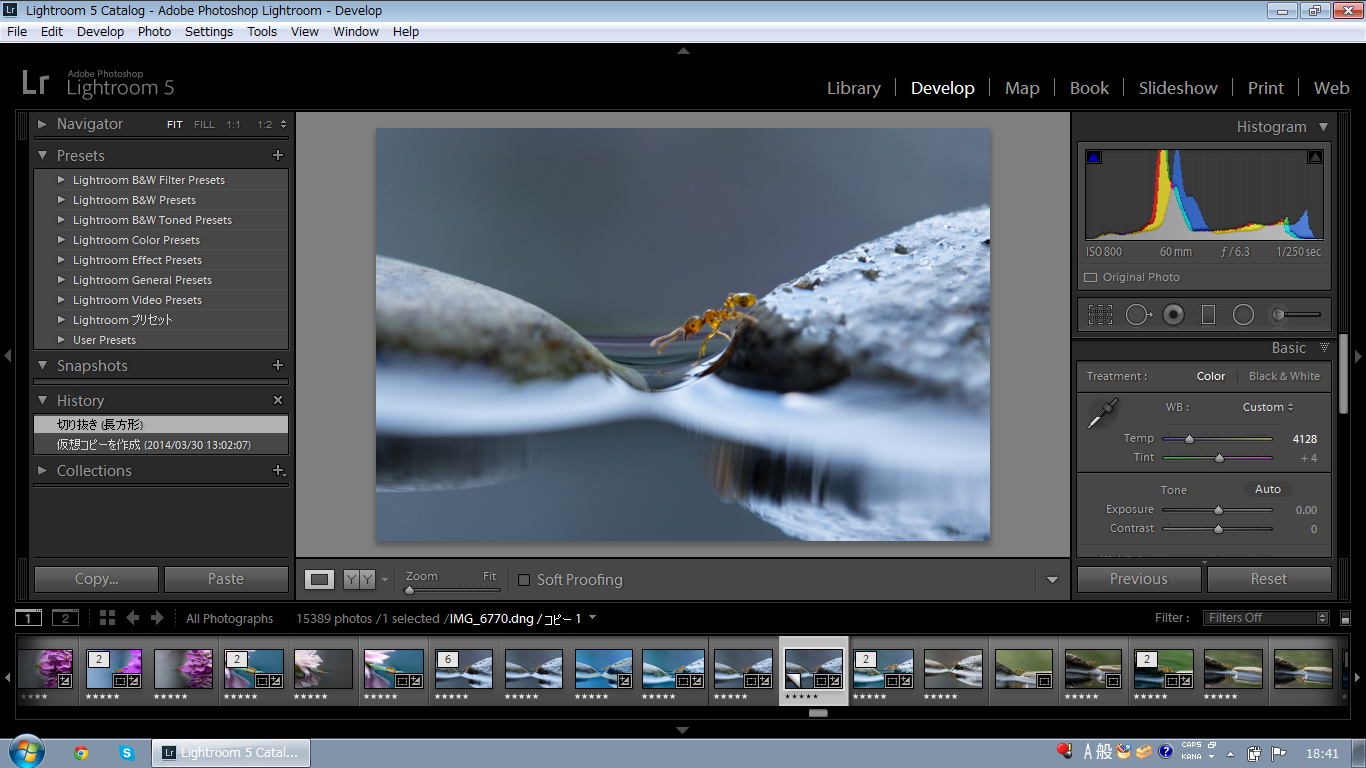Screen dimensions: 1366x768
Task: Open Google Chrome from the taskbar
Action: click(81, 753)
